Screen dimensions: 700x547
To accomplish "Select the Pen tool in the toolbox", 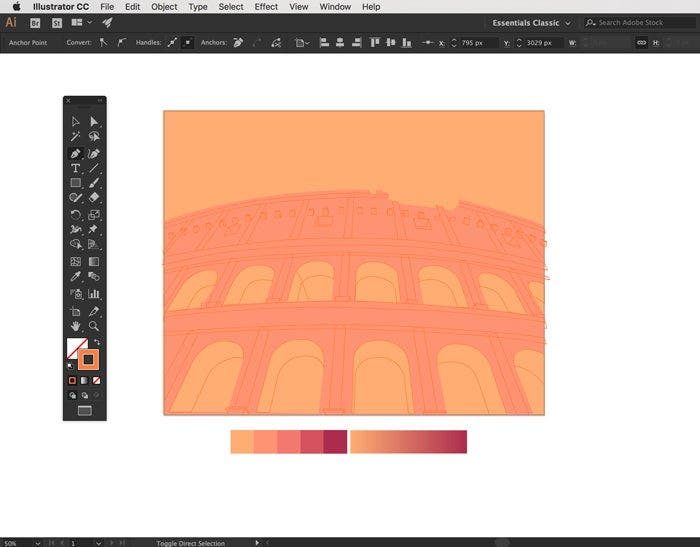I will click(x=75, y=153).
